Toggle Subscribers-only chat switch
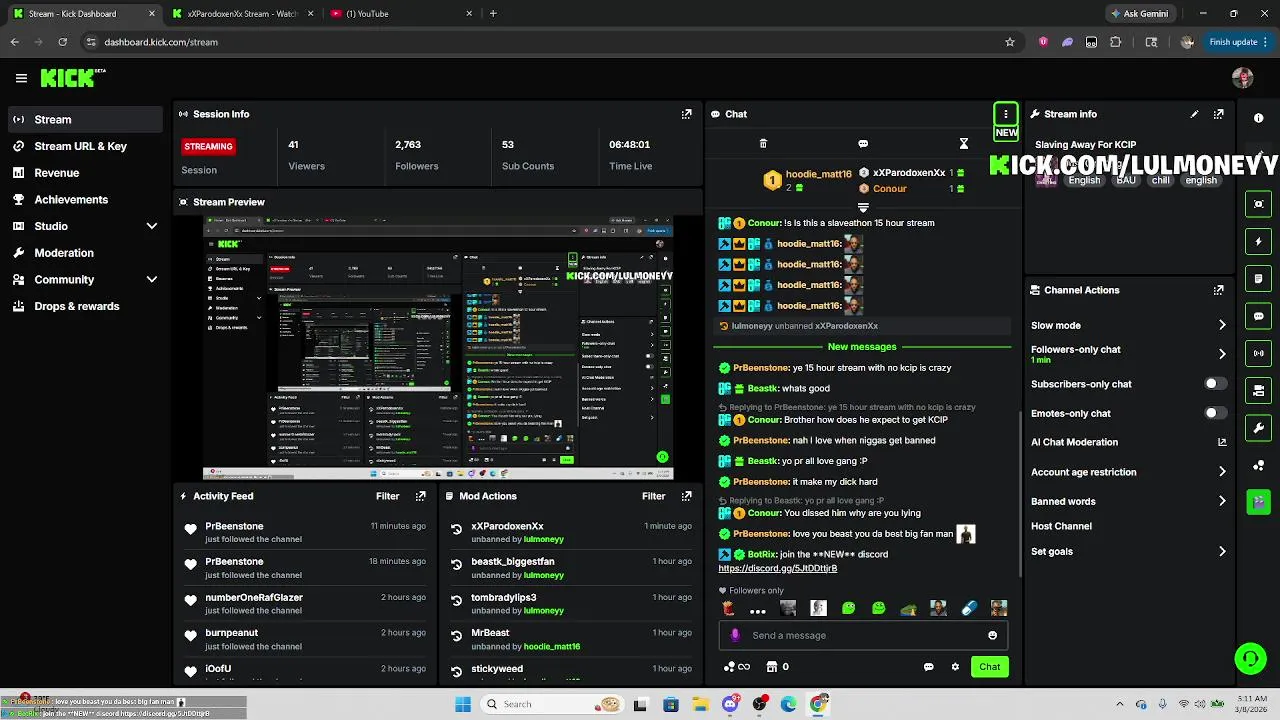Screen dimensions: 1280x720 tap(1215, 384)
